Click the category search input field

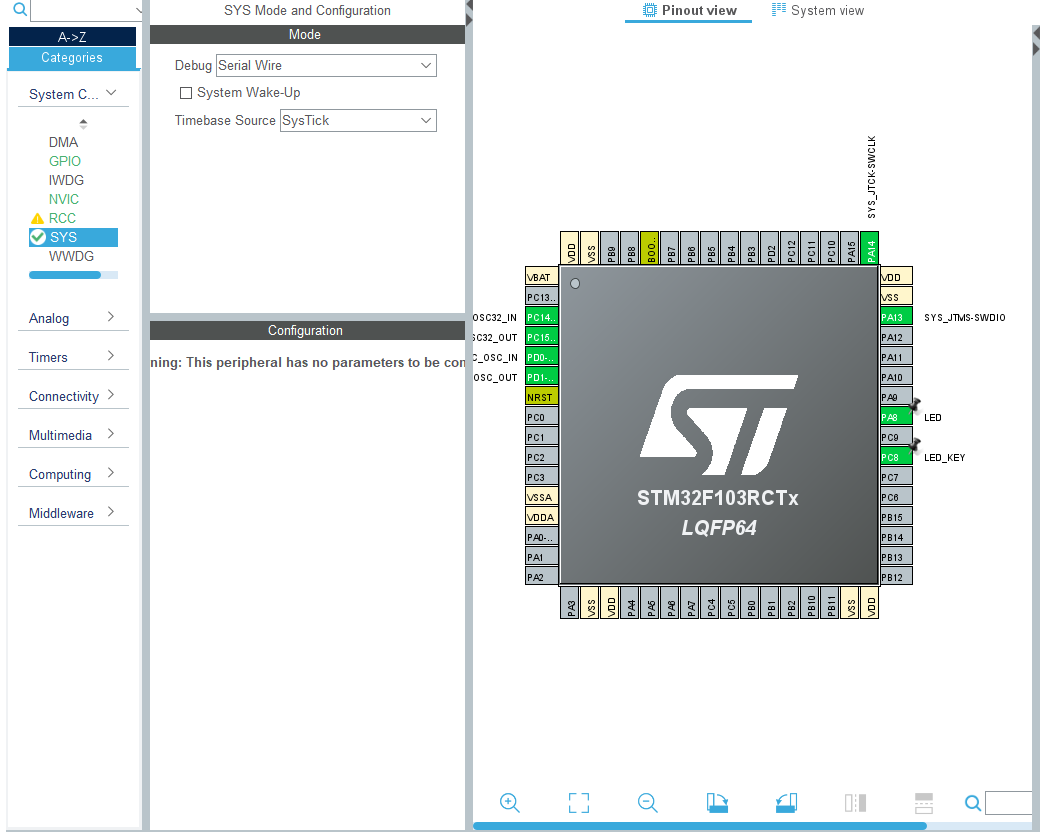tap(82, 10)
